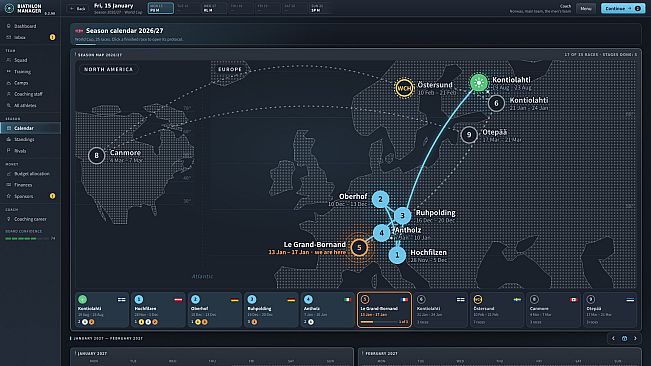Jump to today in month navigator
The image size is (651, 366).
pos(624,339)
